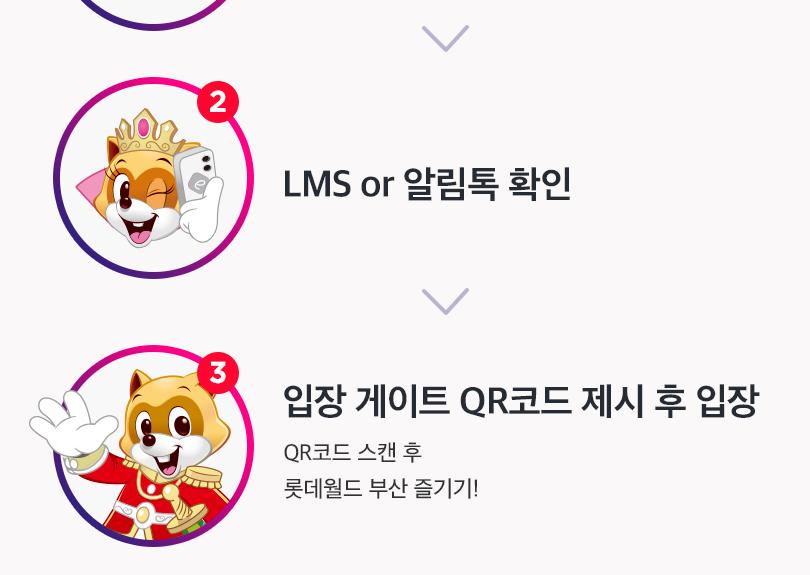The height and width of the screenshot is (575, 810).
Task: Click the "LMS or 알림톡 확인" heading
Action: 427,184
